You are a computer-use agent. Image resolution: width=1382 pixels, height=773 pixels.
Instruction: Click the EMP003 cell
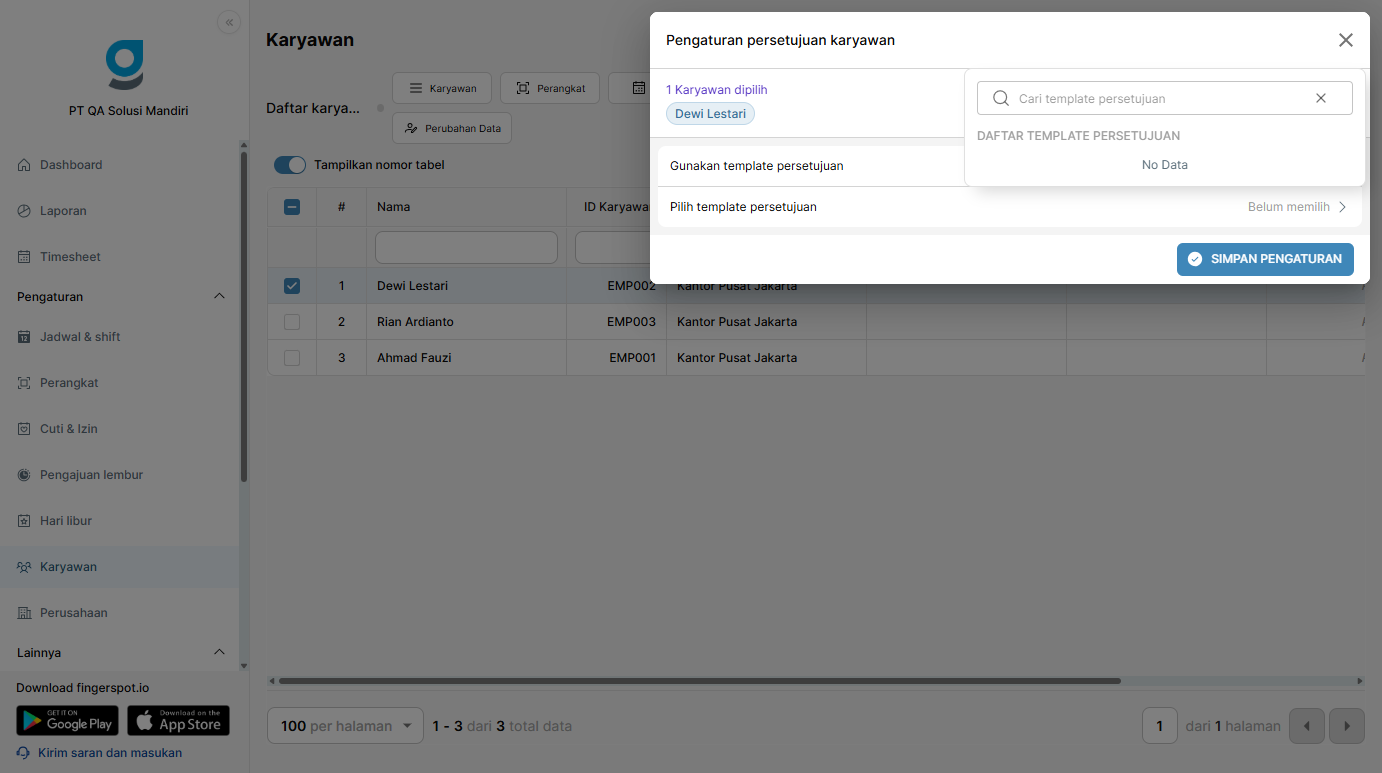616,322
